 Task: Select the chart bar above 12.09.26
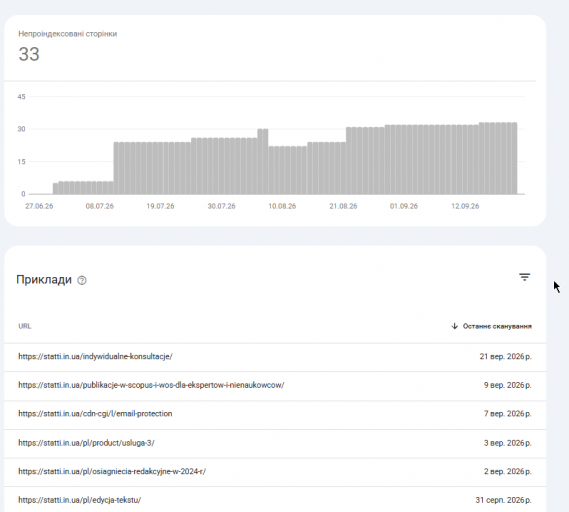click(465, 159)
